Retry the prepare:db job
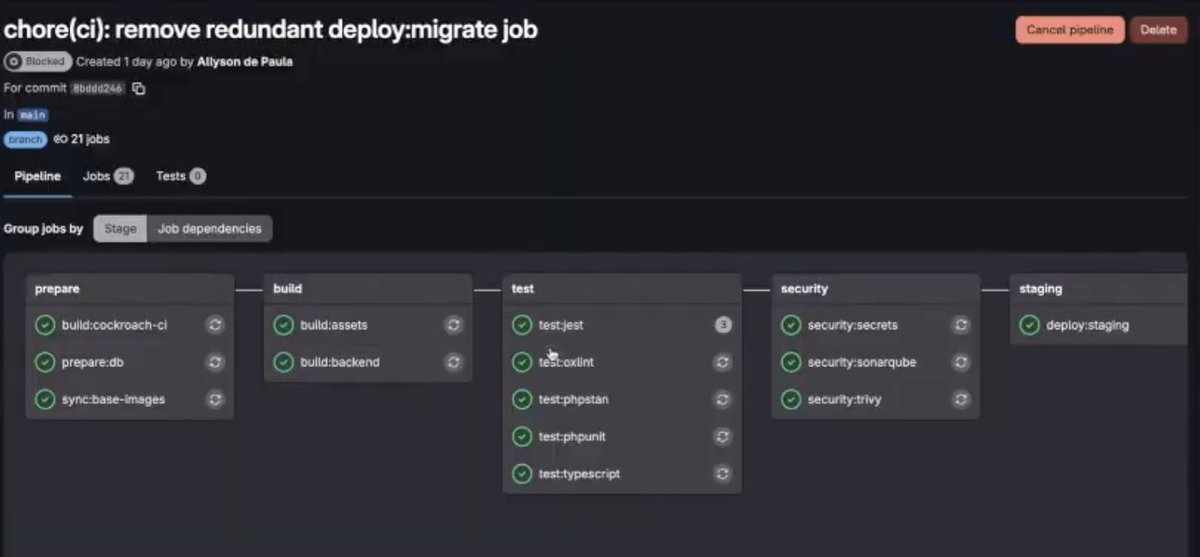The width and height of the screenshot is (1200, 557). coord(215,362)
